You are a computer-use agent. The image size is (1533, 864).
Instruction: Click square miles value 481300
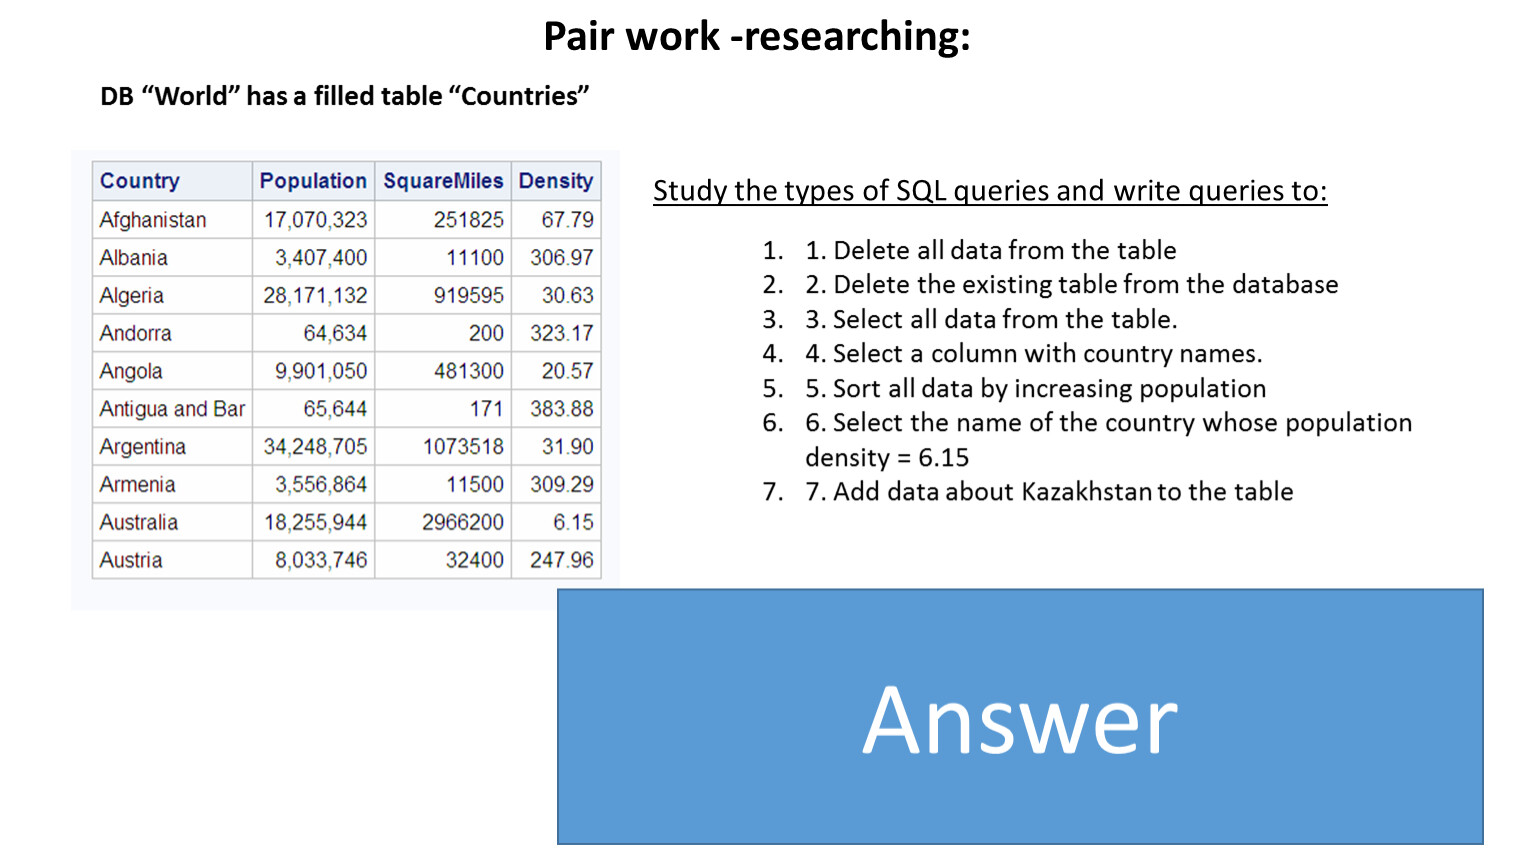(468, 371)
